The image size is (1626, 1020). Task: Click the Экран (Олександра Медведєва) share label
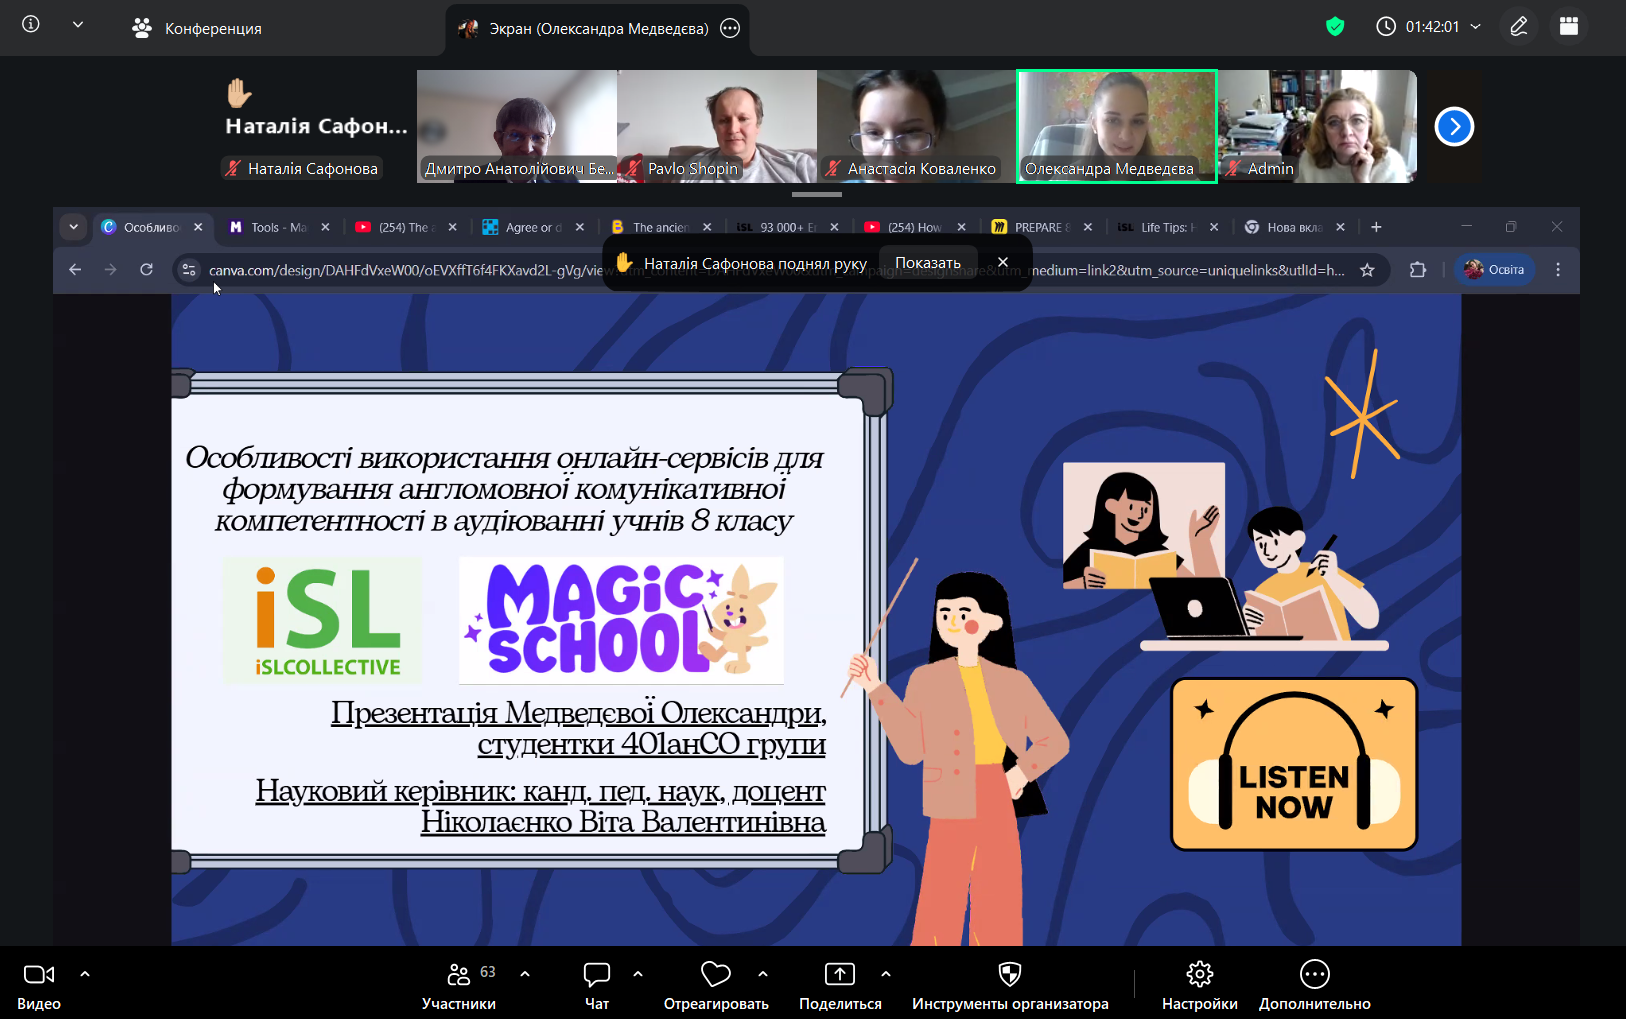(598, 28)
